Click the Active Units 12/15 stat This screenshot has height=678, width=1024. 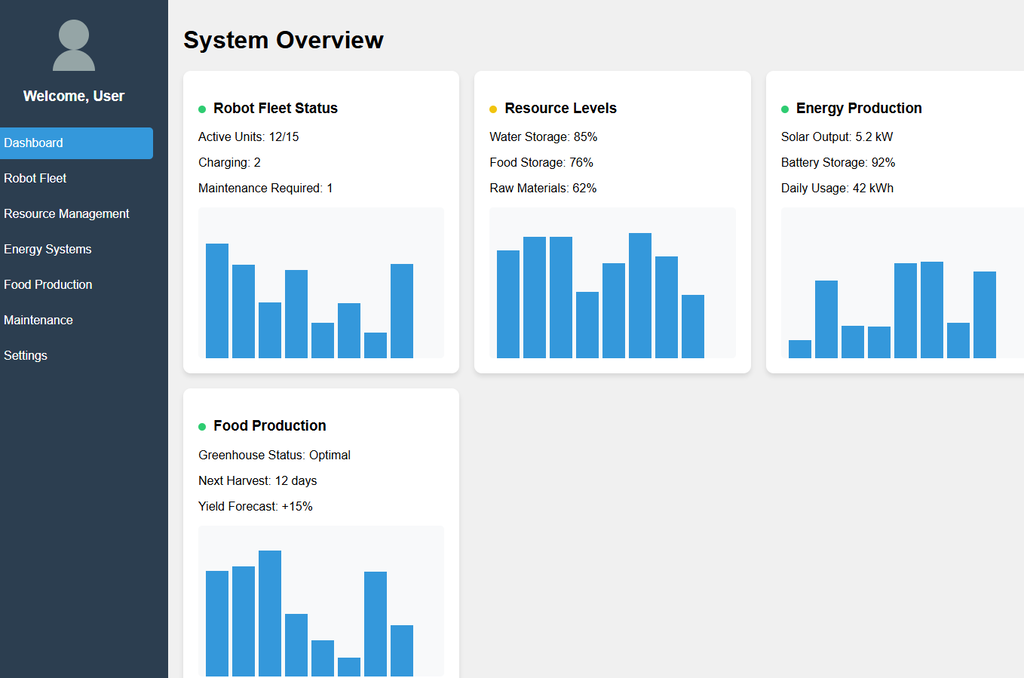[x=248, y=136]
